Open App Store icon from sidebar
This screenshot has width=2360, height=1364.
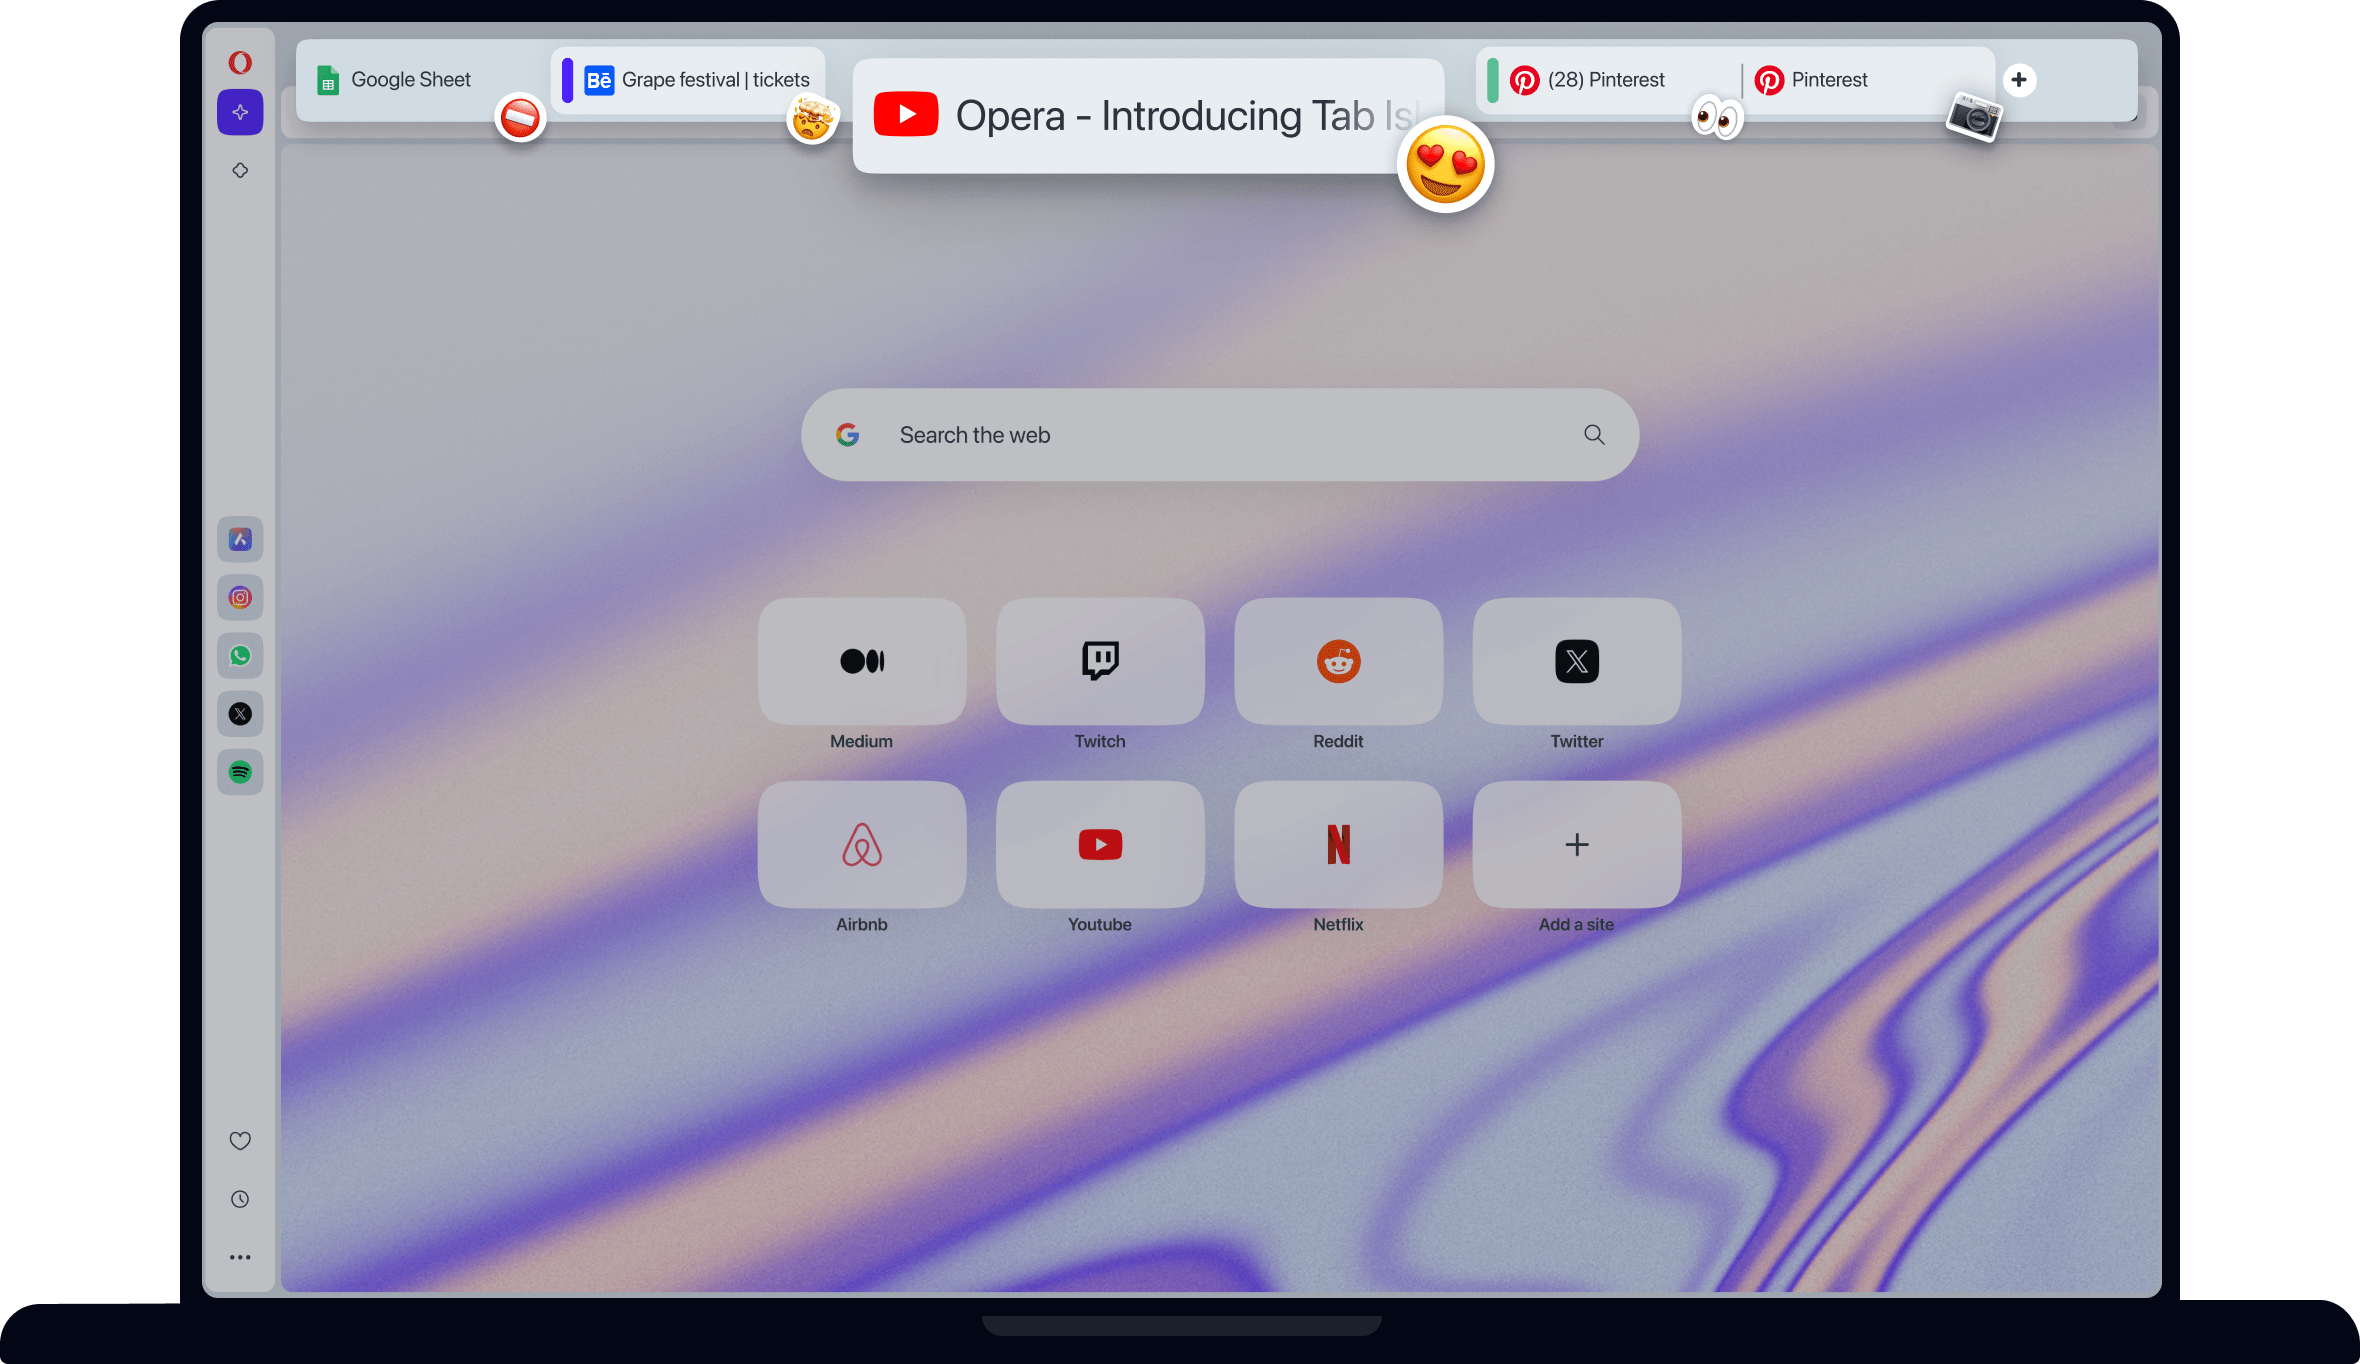click(239, 539)
